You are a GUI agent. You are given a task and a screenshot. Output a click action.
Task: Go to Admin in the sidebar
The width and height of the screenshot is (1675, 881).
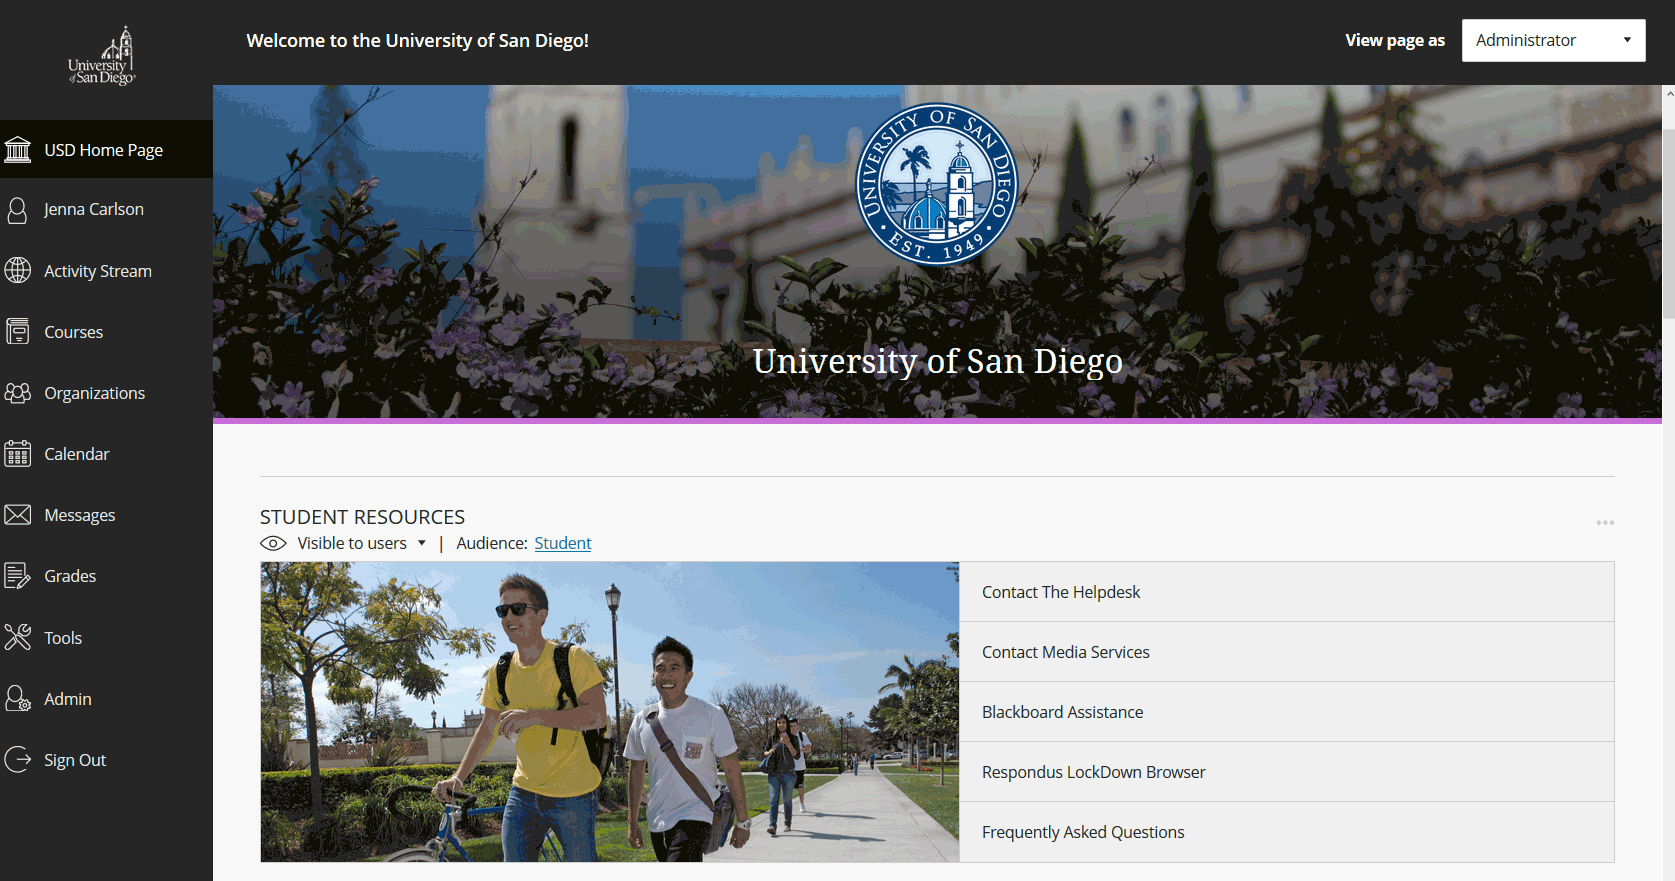tap(106, 698)
